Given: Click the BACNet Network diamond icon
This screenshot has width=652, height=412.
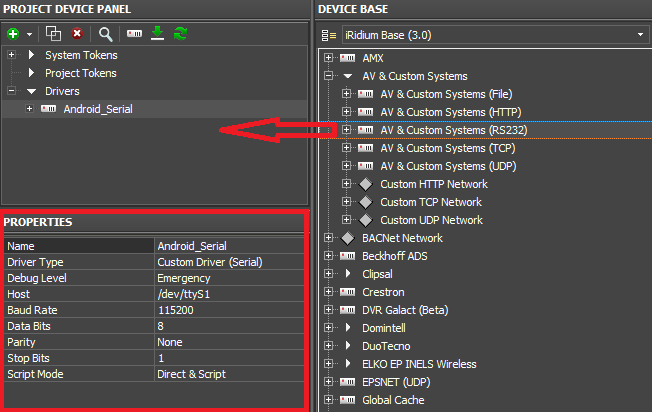Looking at the screenshot, I should point(348,238).
